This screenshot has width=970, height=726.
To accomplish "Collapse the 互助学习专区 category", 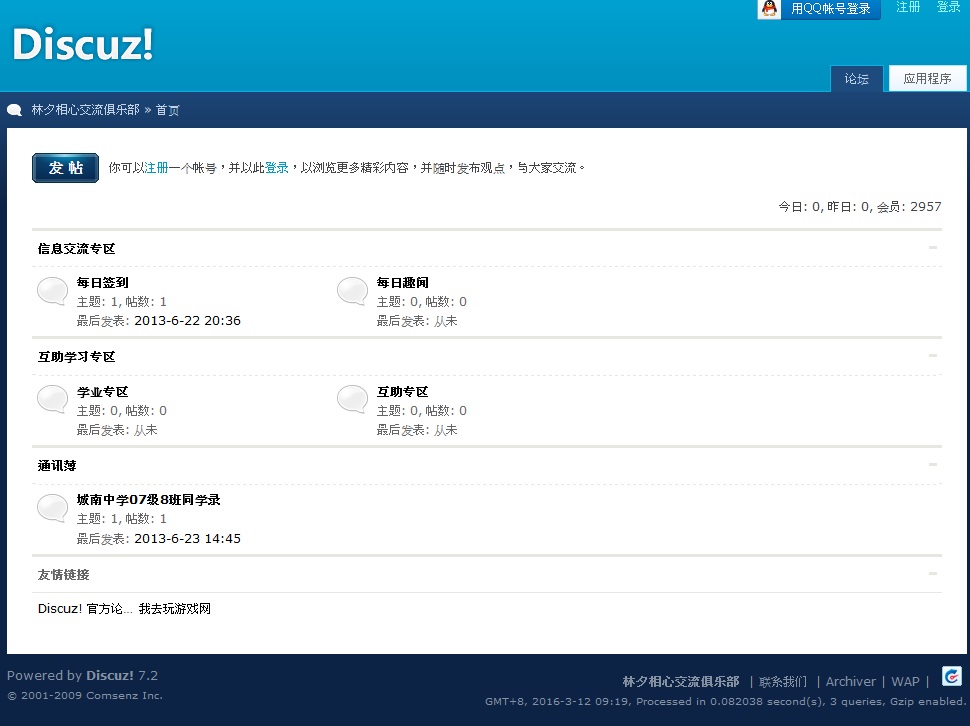I will click(933, 356).
